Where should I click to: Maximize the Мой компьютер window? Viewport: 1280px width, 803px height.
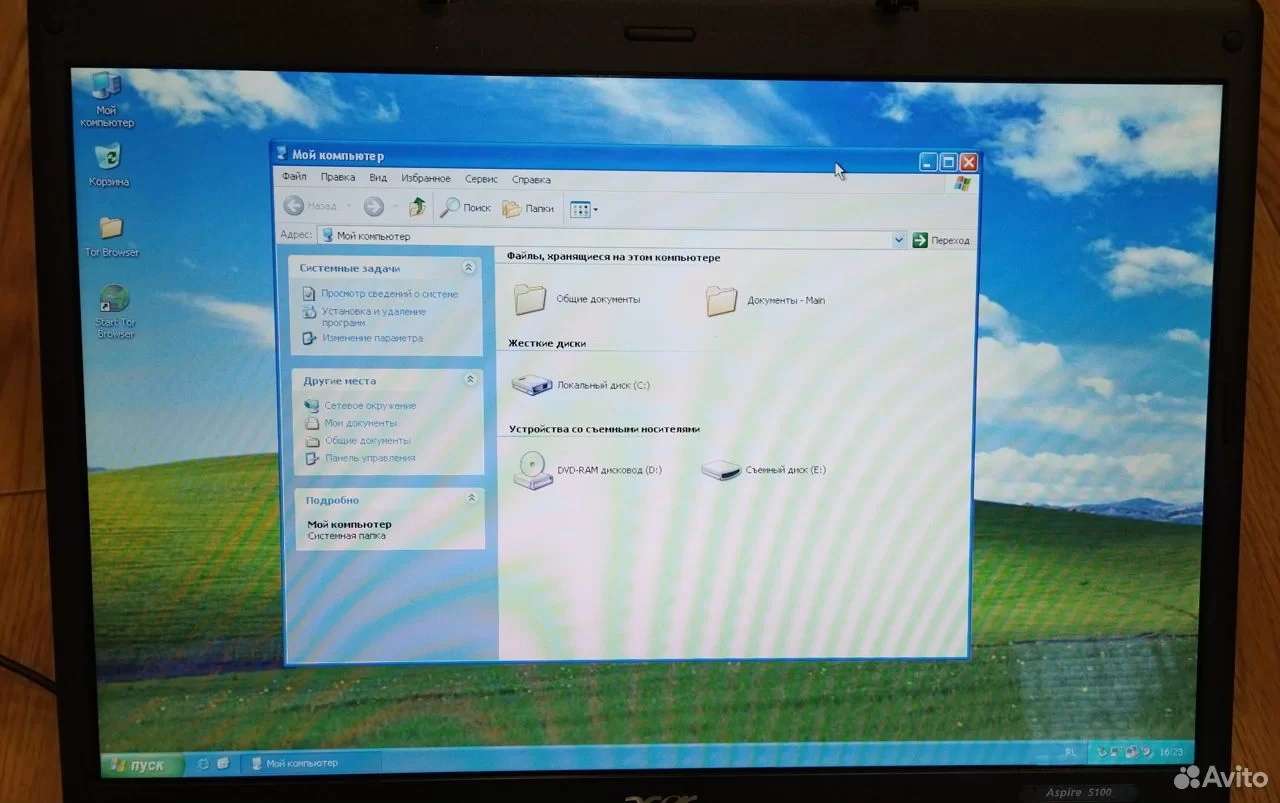click(x=948, y=161)
